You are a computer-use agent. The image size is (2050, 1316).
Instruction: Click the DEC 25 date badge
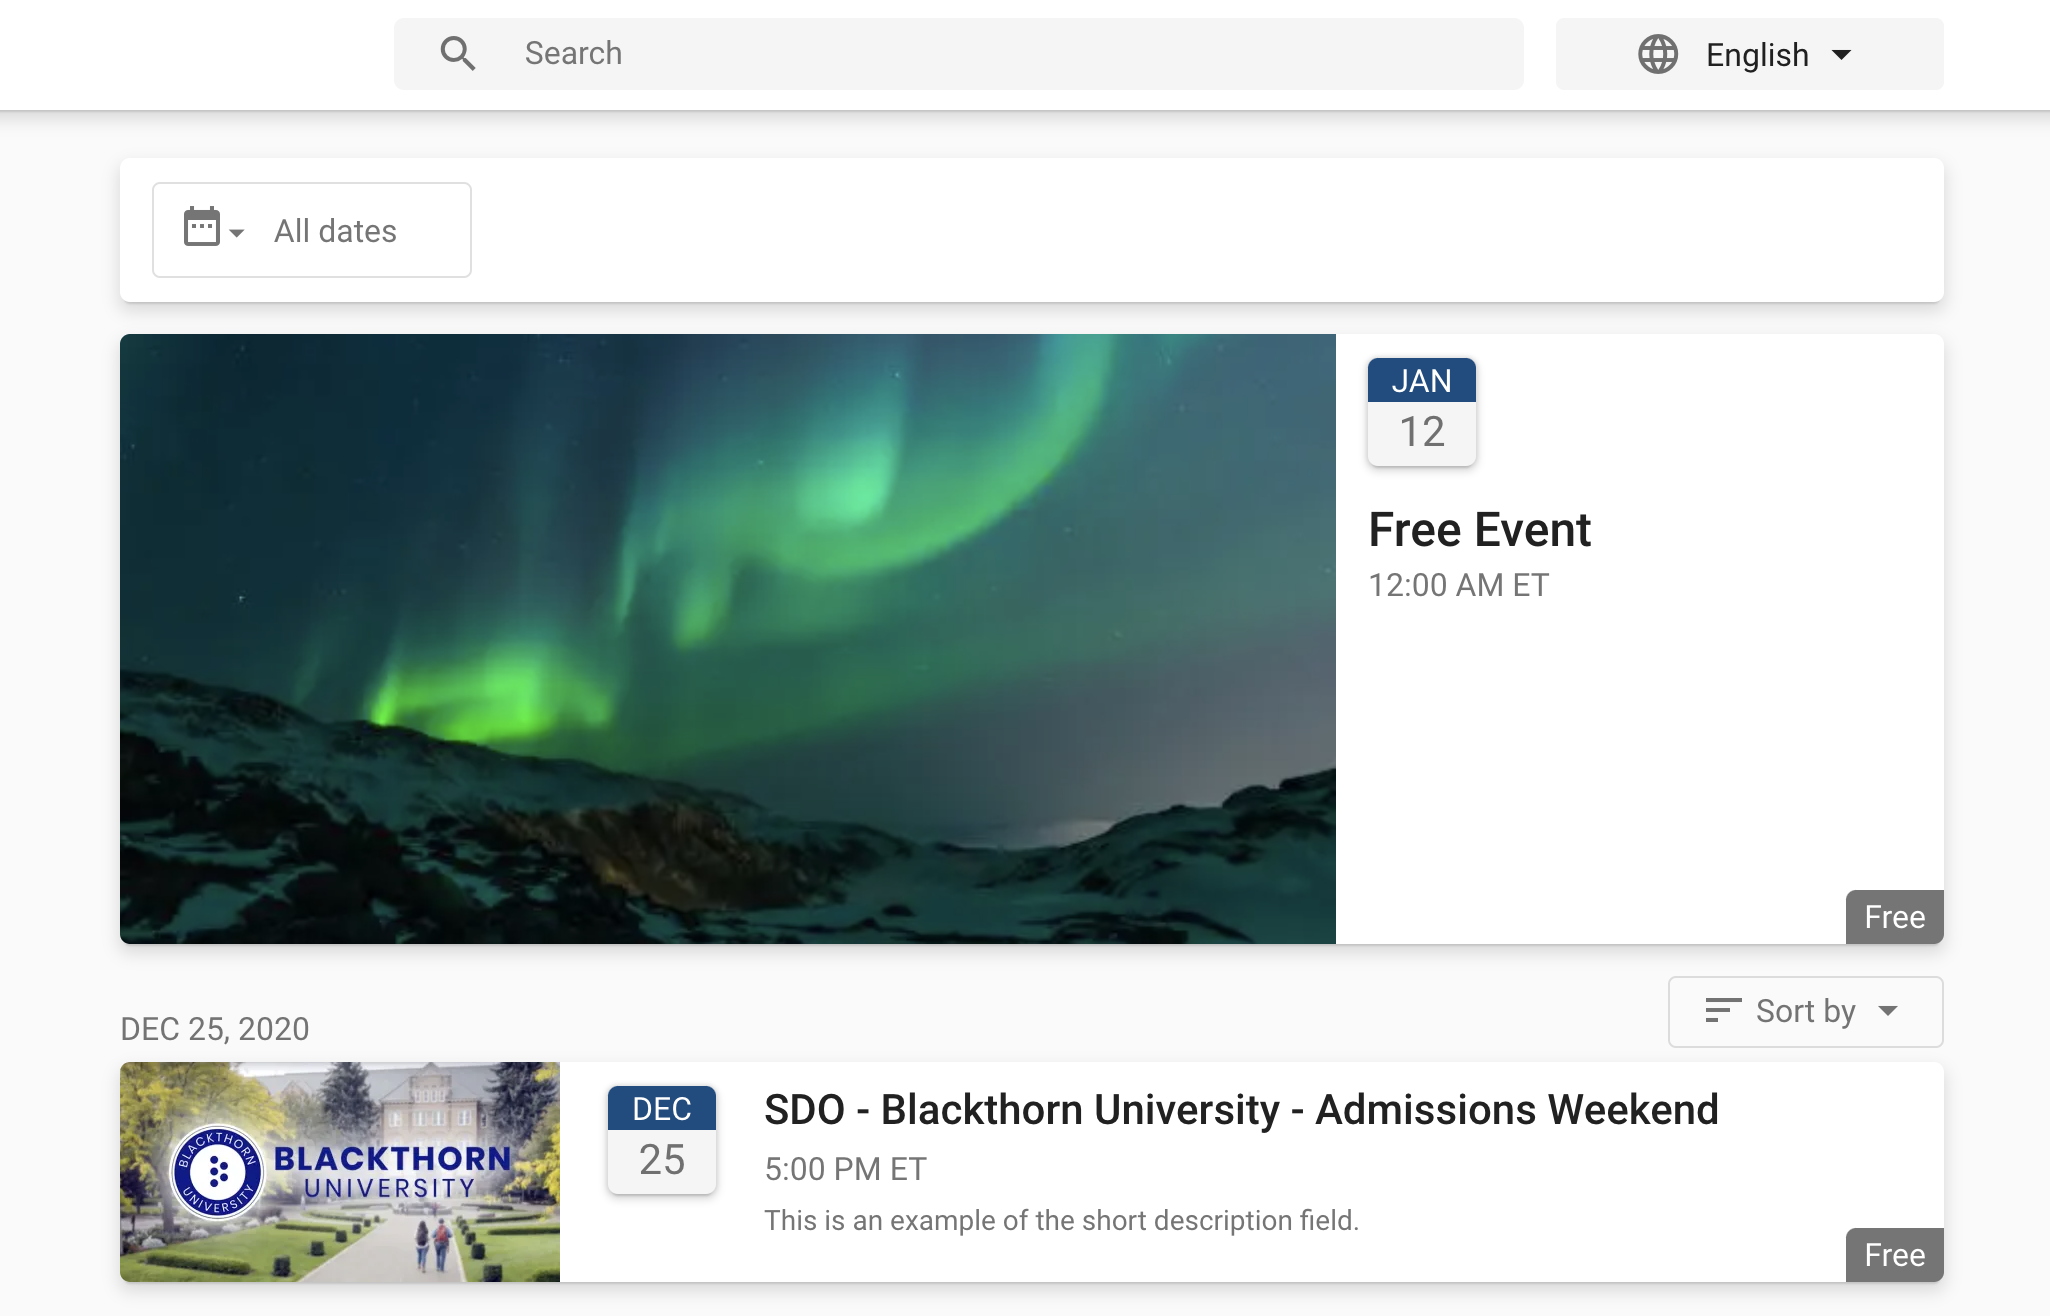coord(661,1139)
